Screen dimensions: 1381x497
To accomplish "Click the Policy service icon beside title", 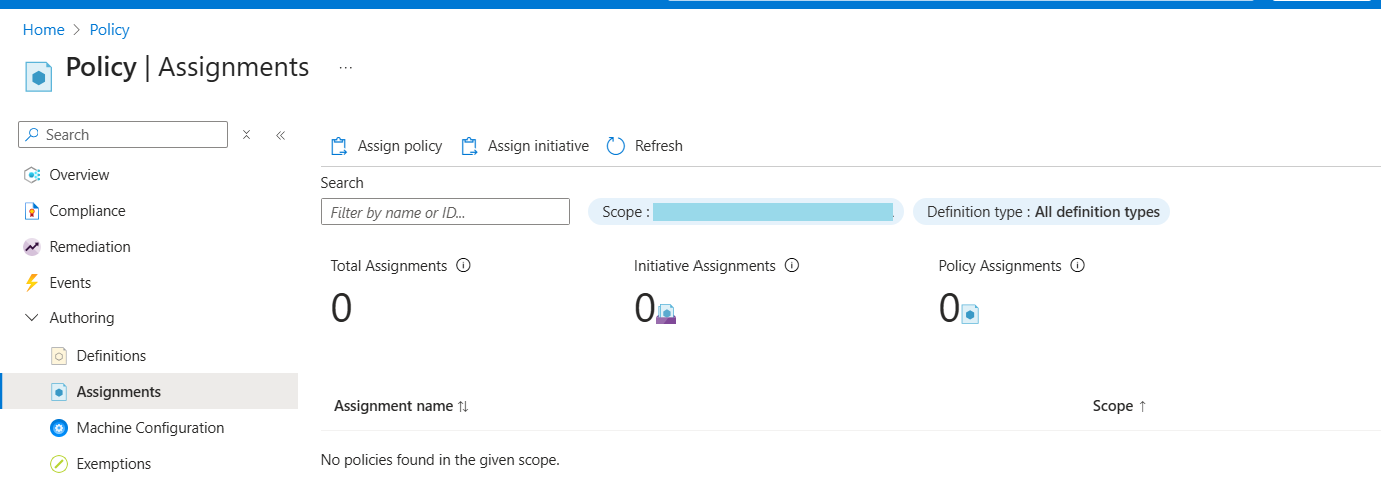I will pos(39,77).
